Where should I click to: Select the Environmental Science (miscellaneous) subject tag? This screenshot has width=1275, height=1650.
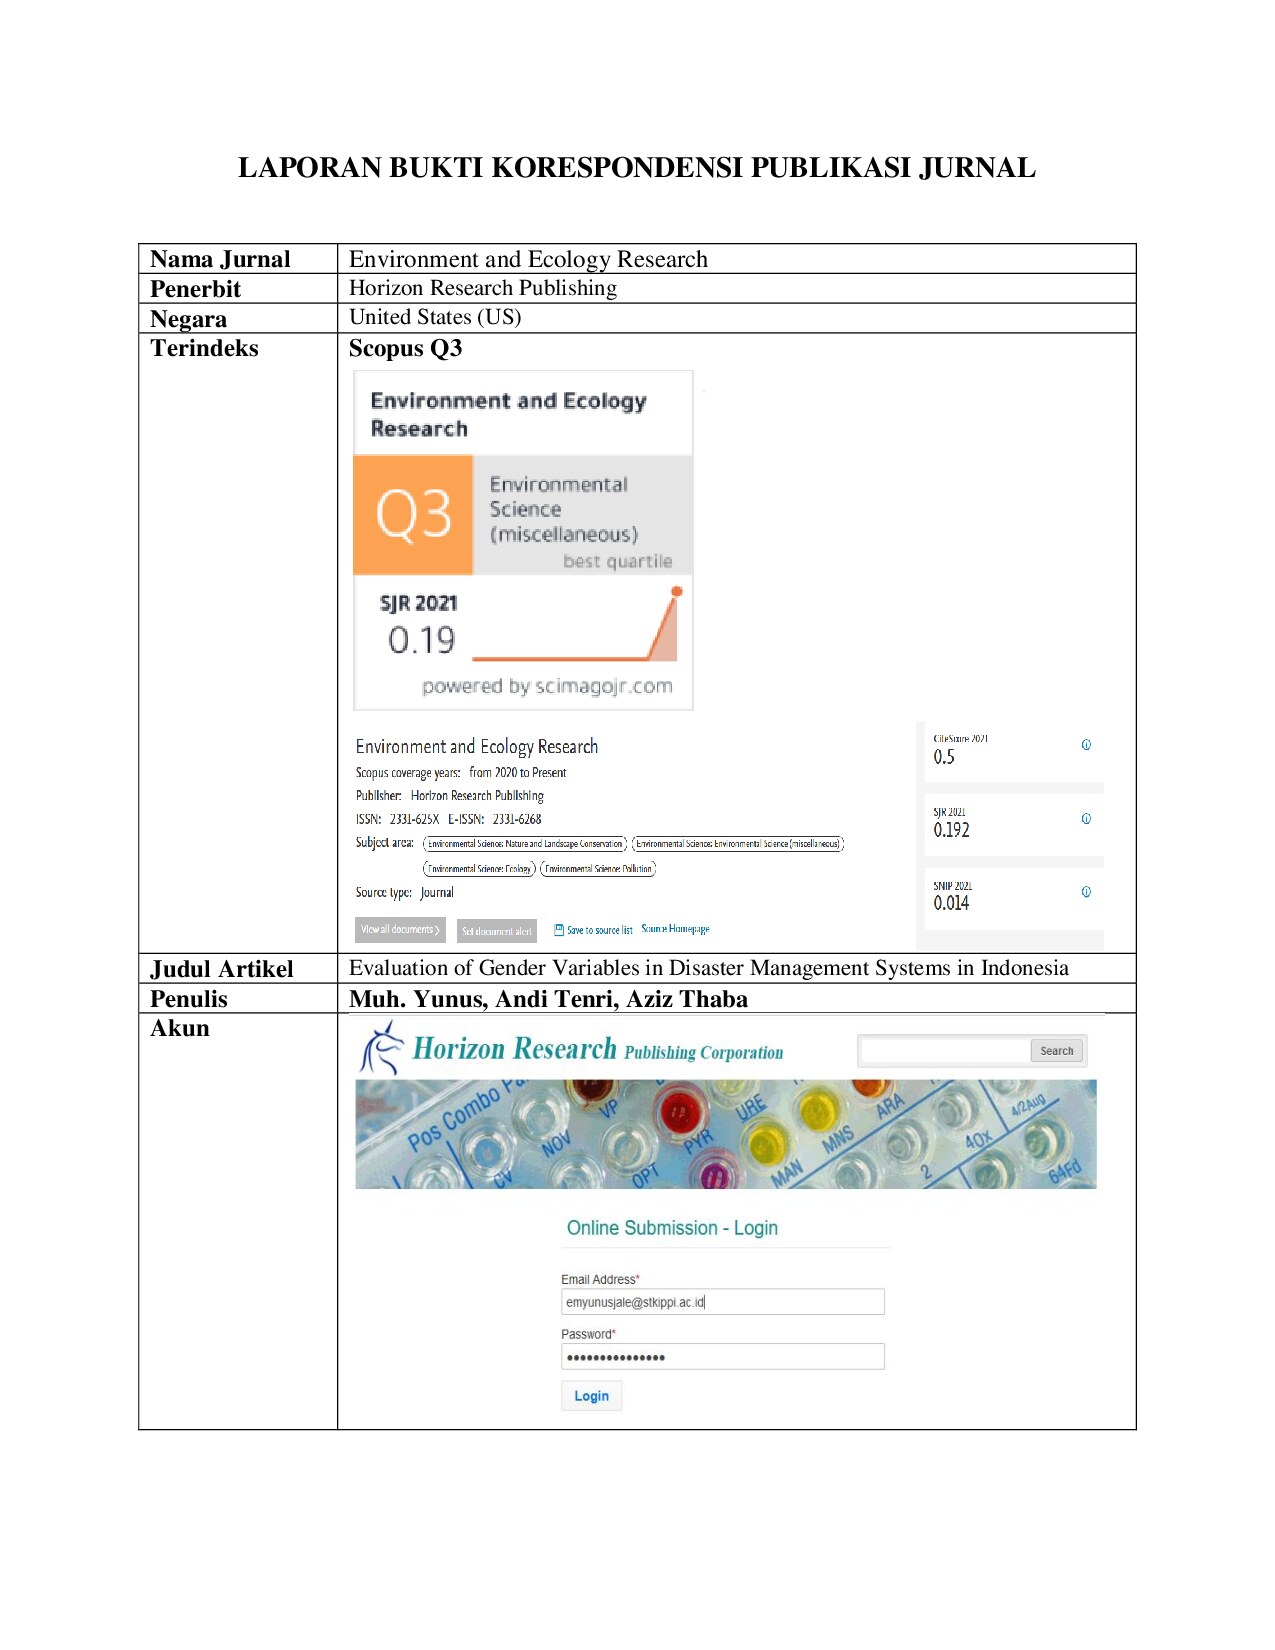click(738, 844)
